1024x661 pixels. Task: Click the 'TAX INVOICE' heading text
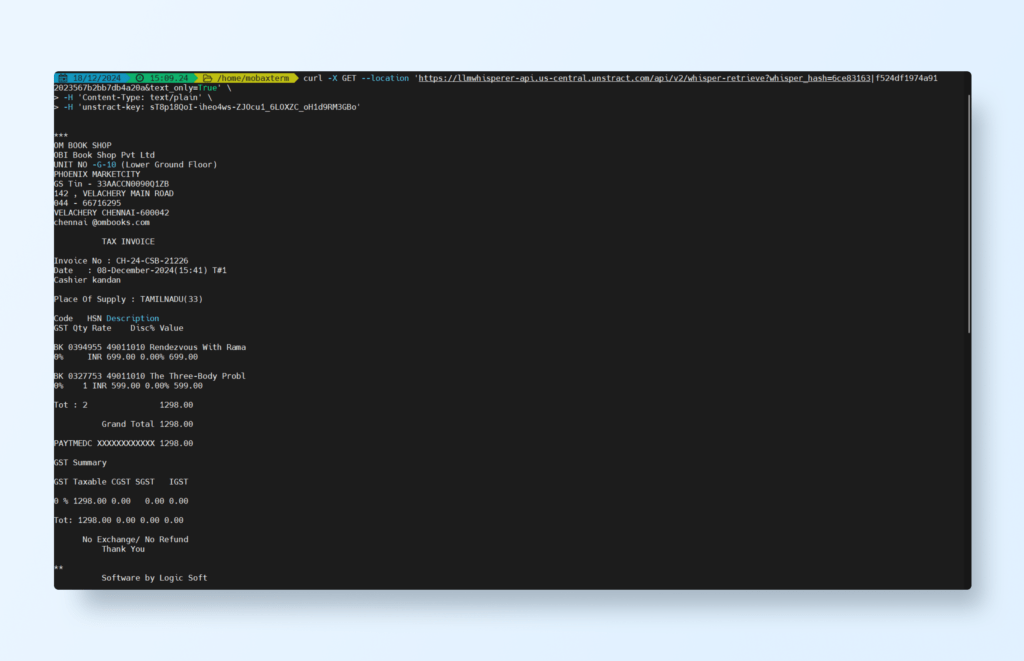(x=128, y=241)
